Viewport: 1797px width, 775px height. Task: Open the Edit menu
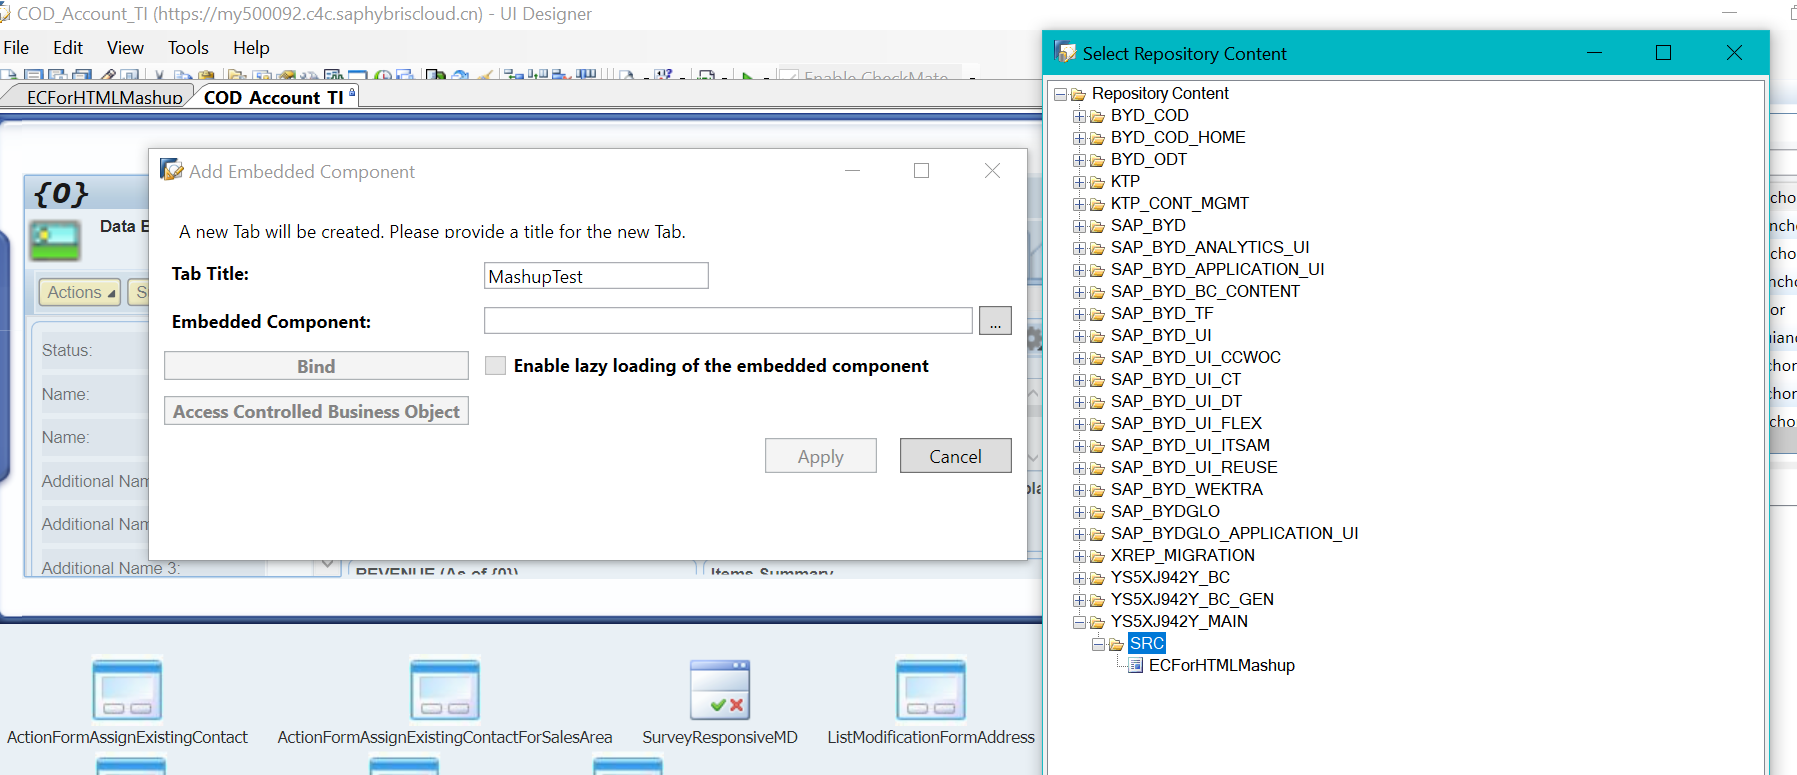68,48
